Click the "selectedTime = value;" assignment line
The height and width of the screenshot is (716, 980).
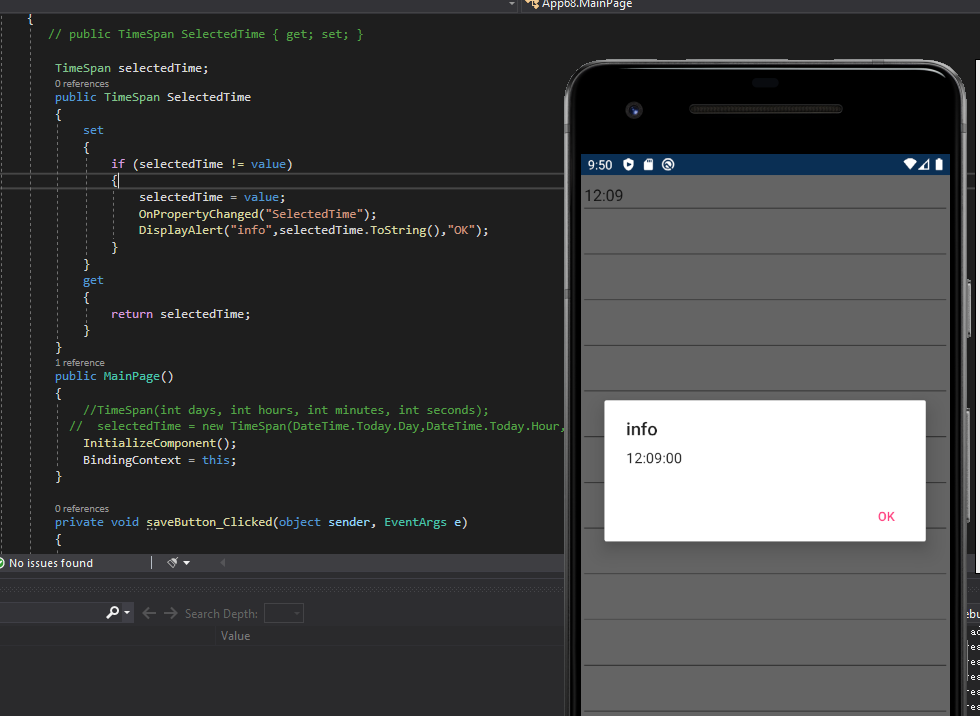click(x=212, y=197)
